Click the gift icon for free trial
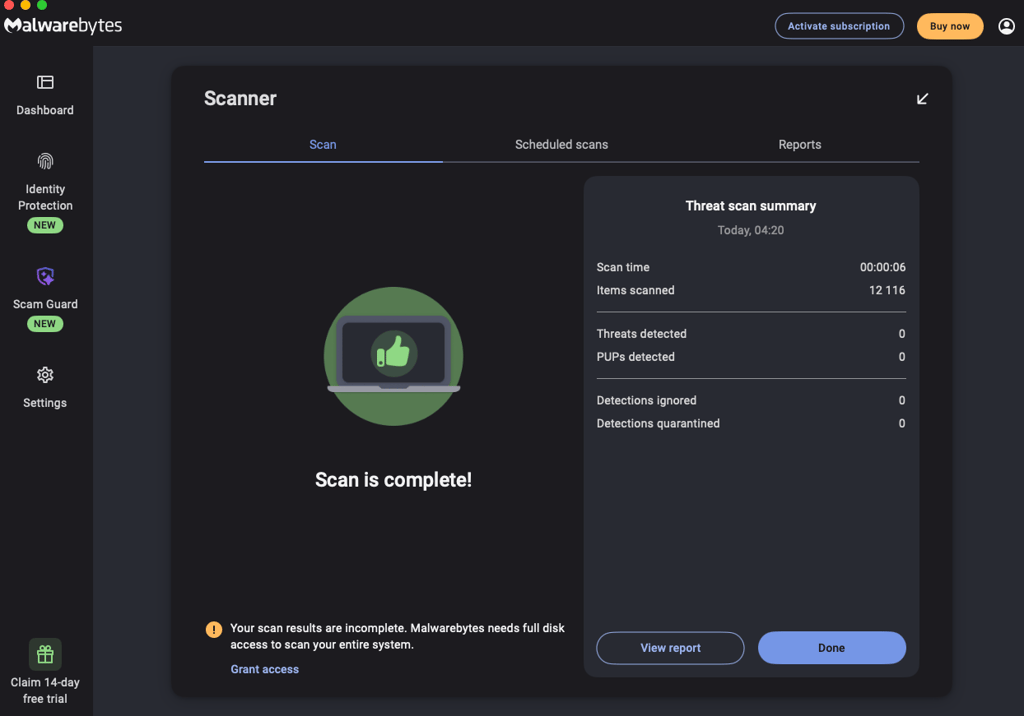Image resolution: width=1024 pixels, height=716 pixels. (45, 654)
